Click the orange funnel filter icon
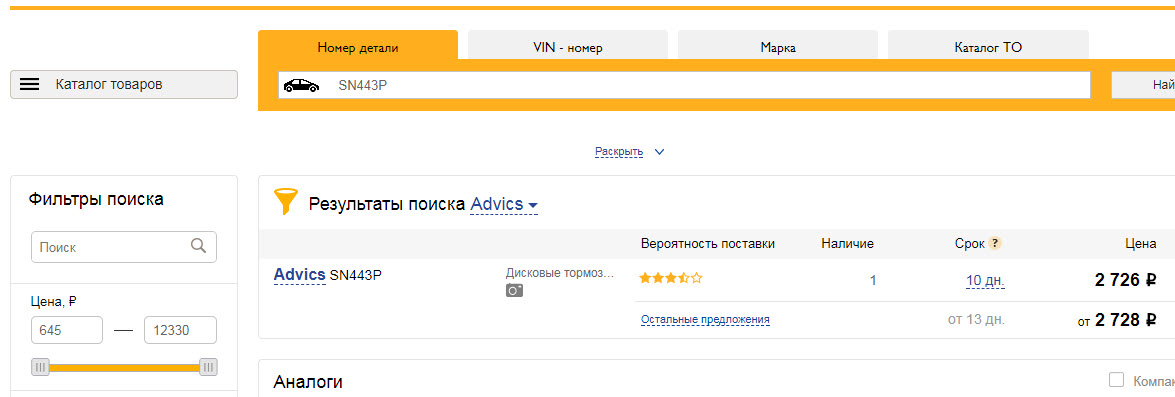 tap(286, 202)
